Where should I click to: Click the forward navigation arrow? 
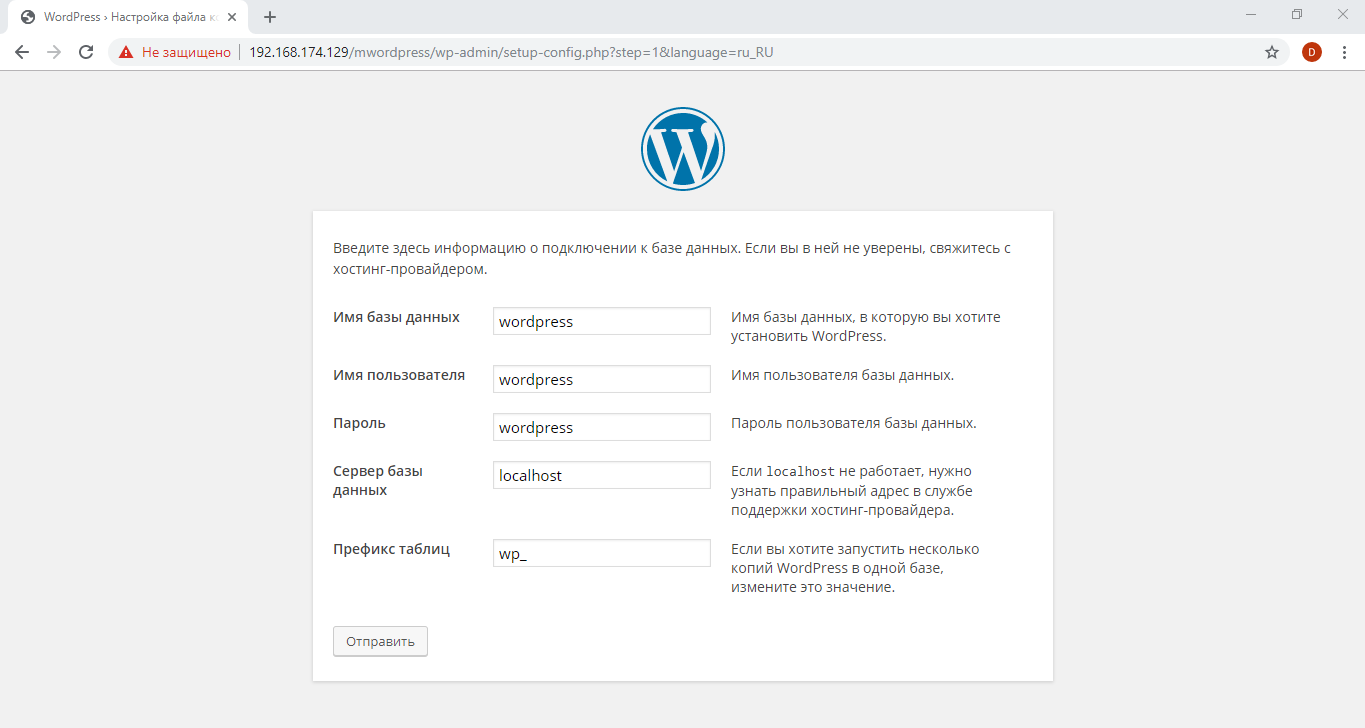click(54, 52)
